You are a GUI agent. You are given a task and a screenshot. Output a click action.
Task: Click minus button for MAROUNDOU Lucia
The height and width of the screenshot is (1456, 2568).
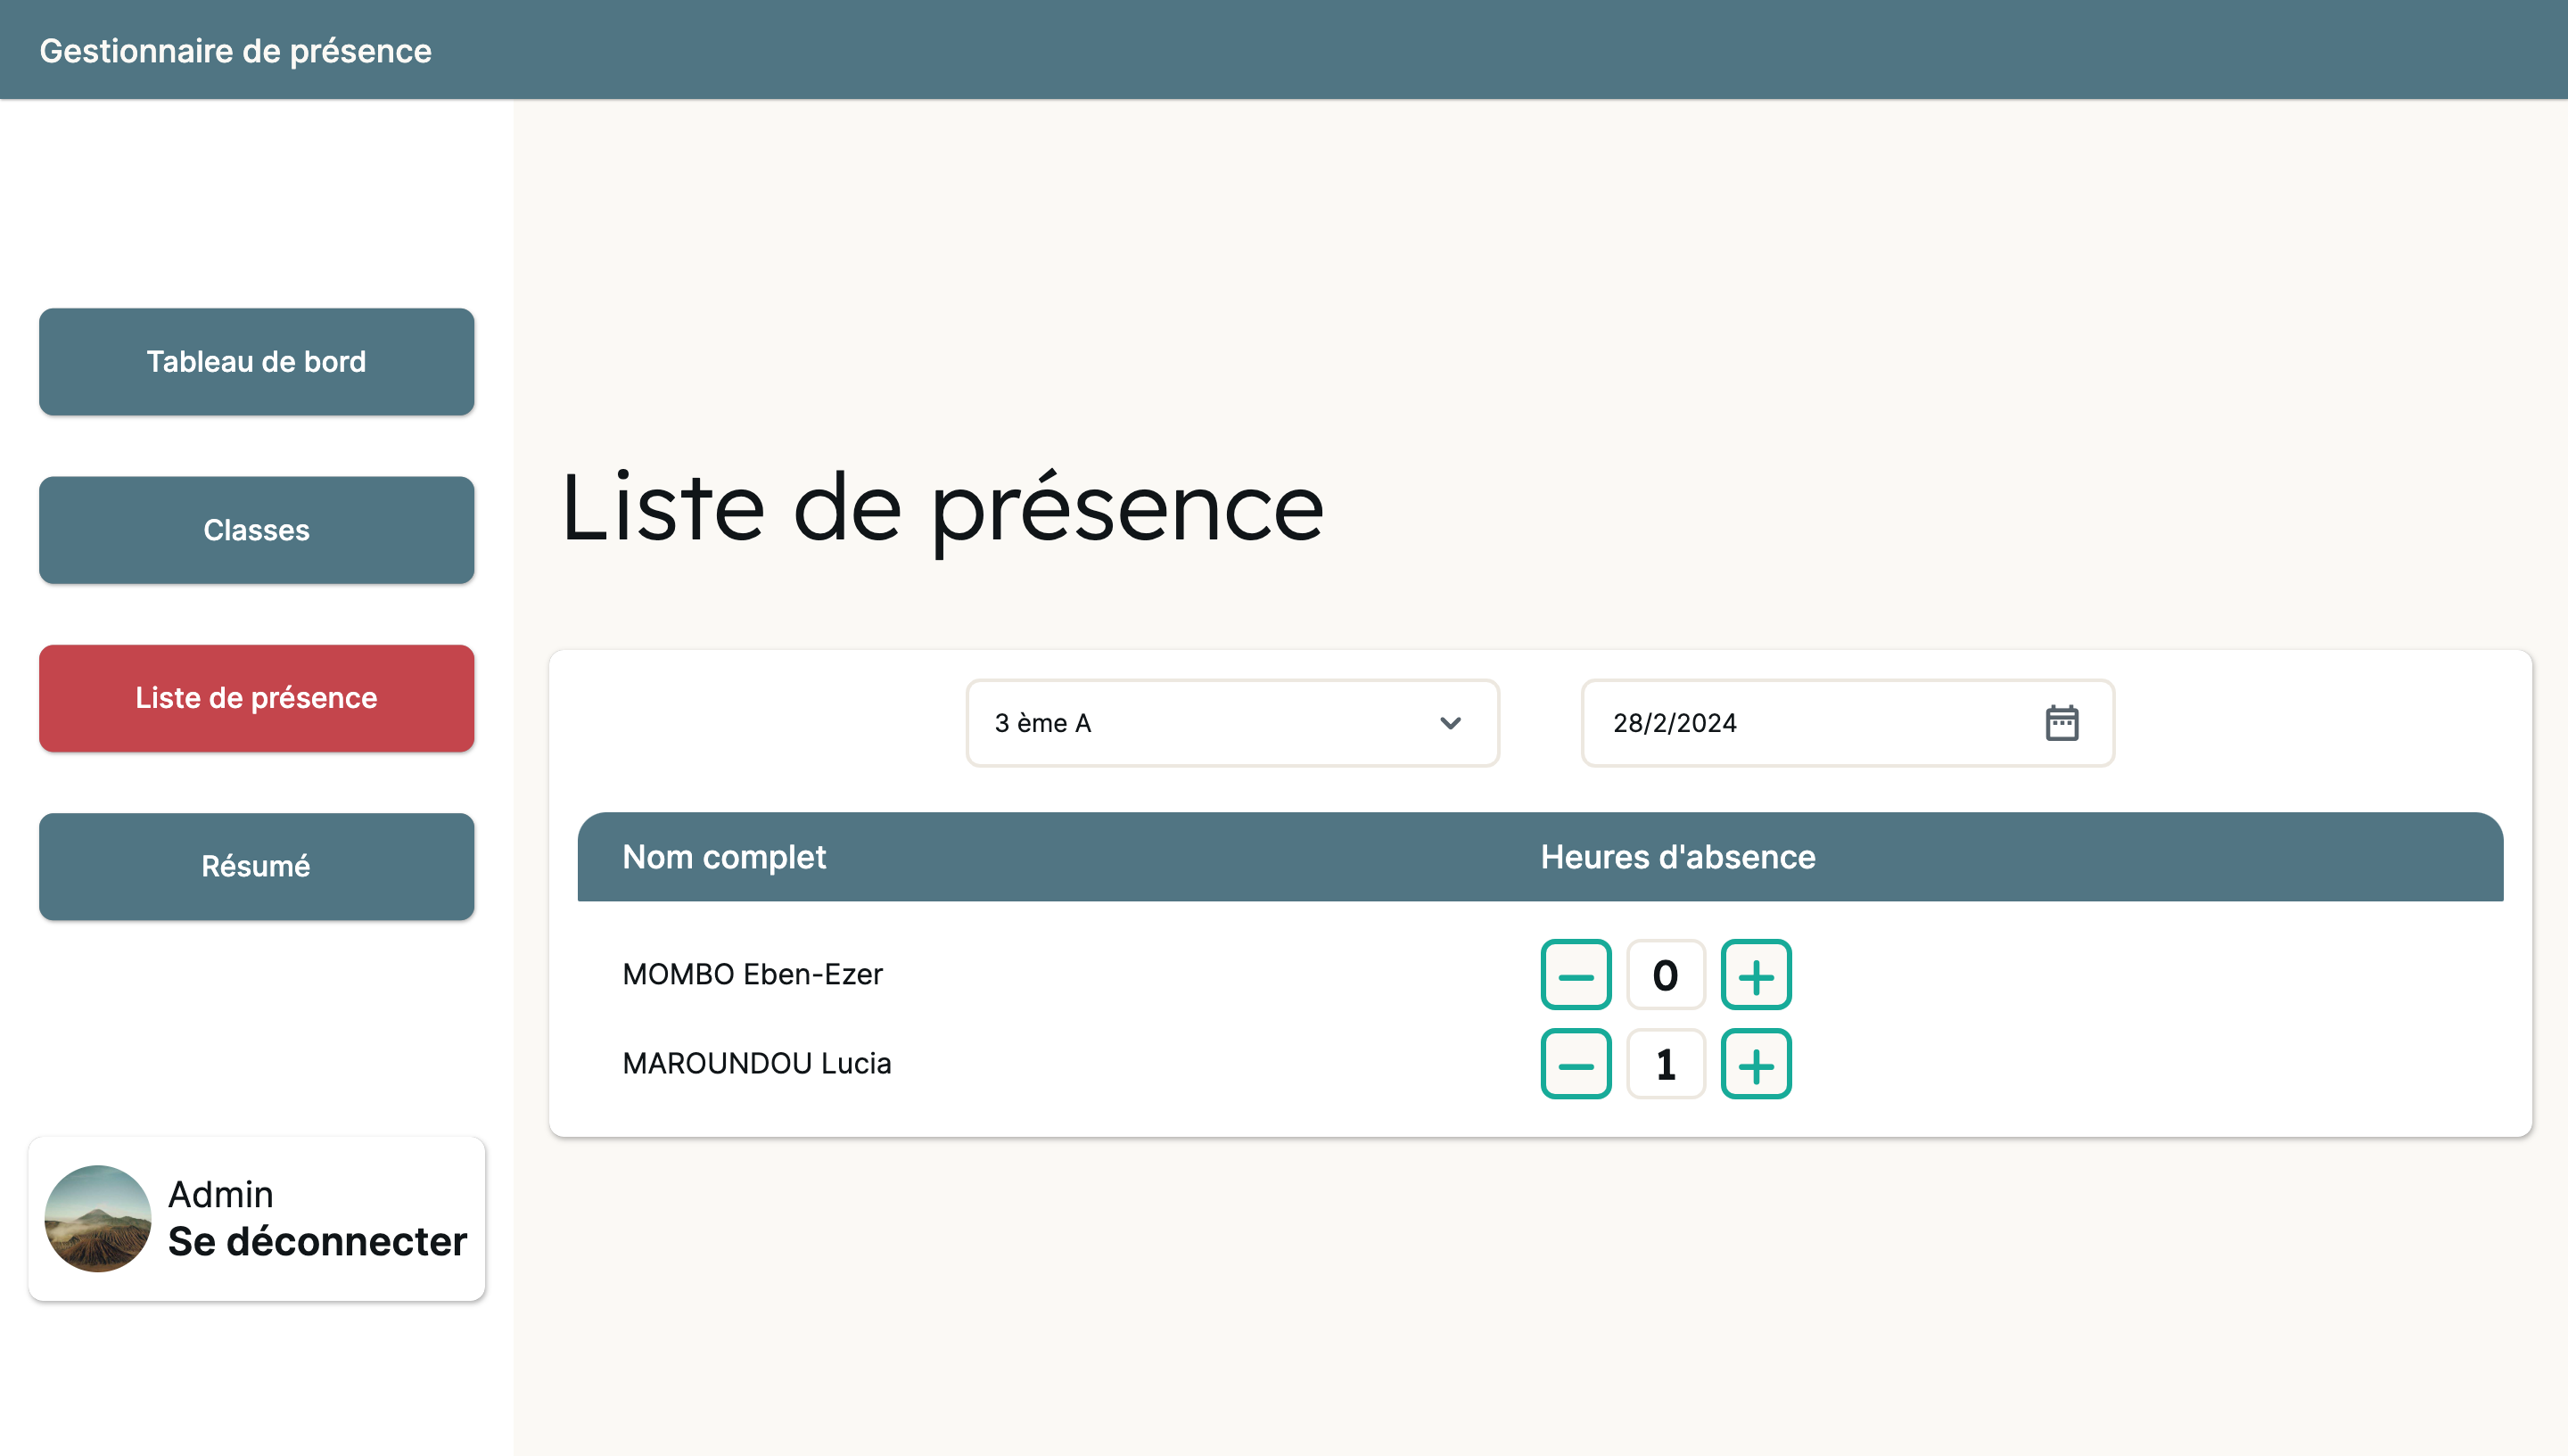[x=1575, y=1064]
